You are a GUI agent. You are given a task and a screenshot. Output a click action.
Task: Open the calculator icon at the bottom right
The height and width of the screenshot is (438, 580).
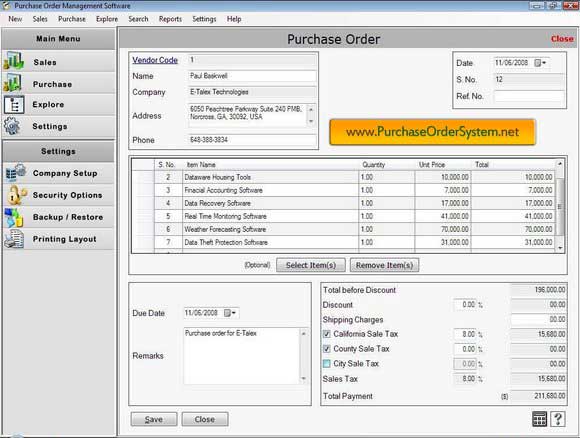pyautogui.click(x=539, y=419)
